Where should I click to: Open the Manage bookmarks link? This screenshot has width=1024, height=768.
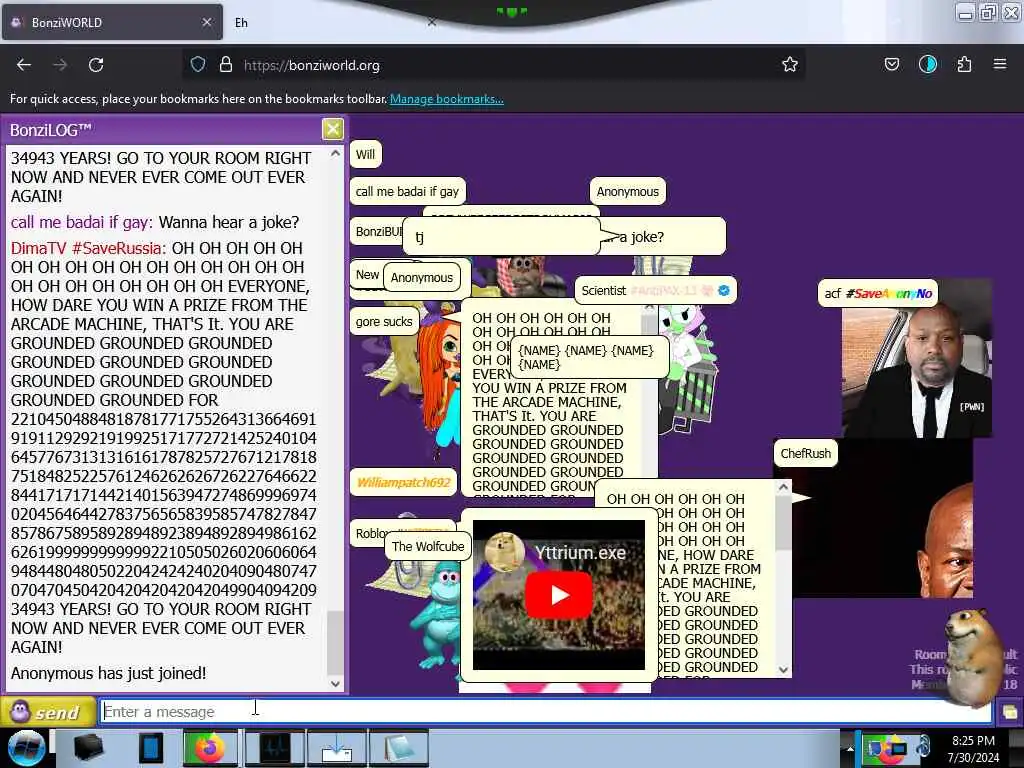pyautogui.click(x=447, y=99)
